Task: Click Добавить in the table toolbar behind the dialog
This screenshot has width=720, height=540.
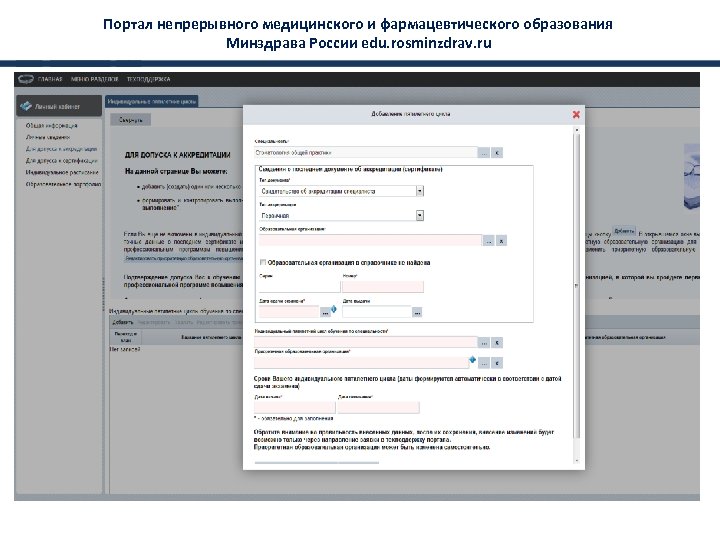Action: point(123,322)
